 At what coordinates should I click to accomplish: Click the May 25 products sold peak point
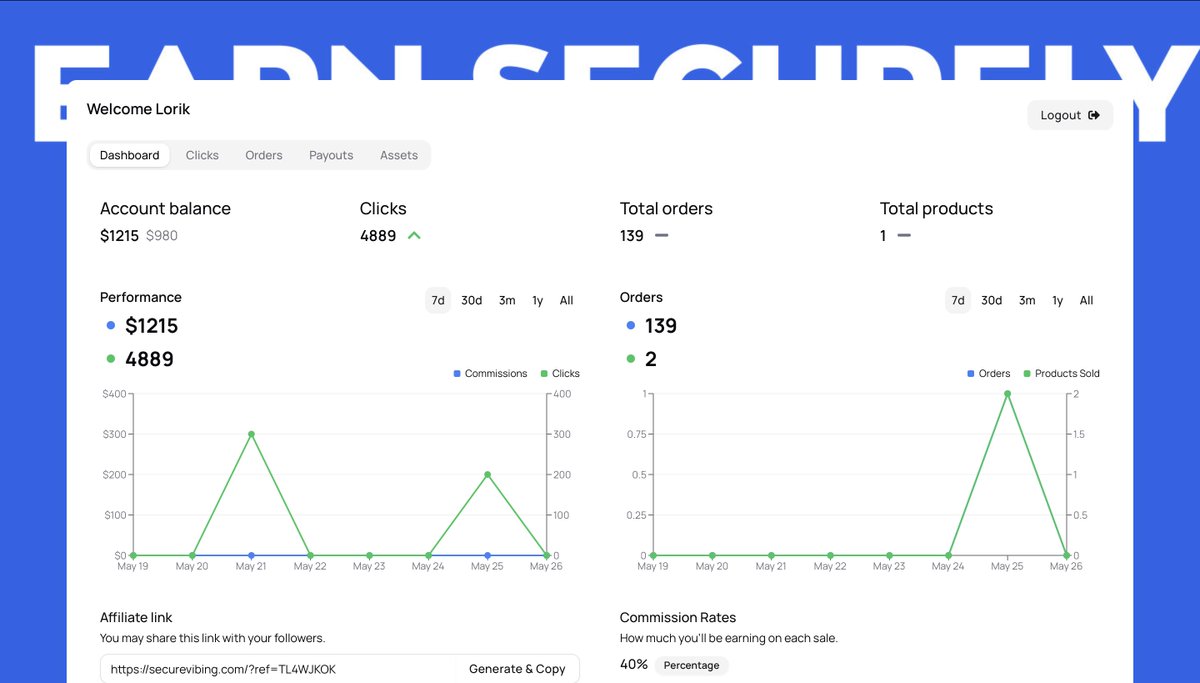pos(1007,394)
